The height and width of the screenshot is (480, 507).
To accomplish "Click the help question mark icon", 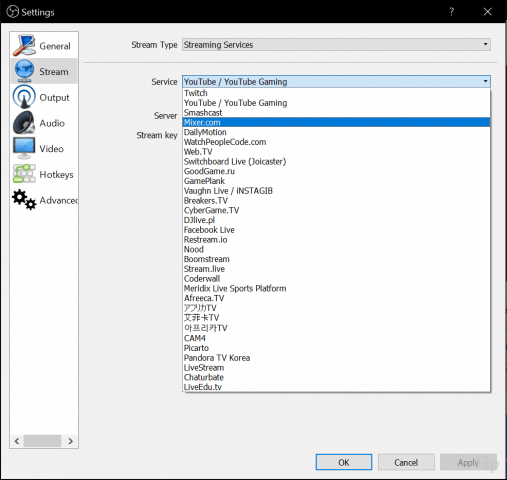I will pos(452,12).
